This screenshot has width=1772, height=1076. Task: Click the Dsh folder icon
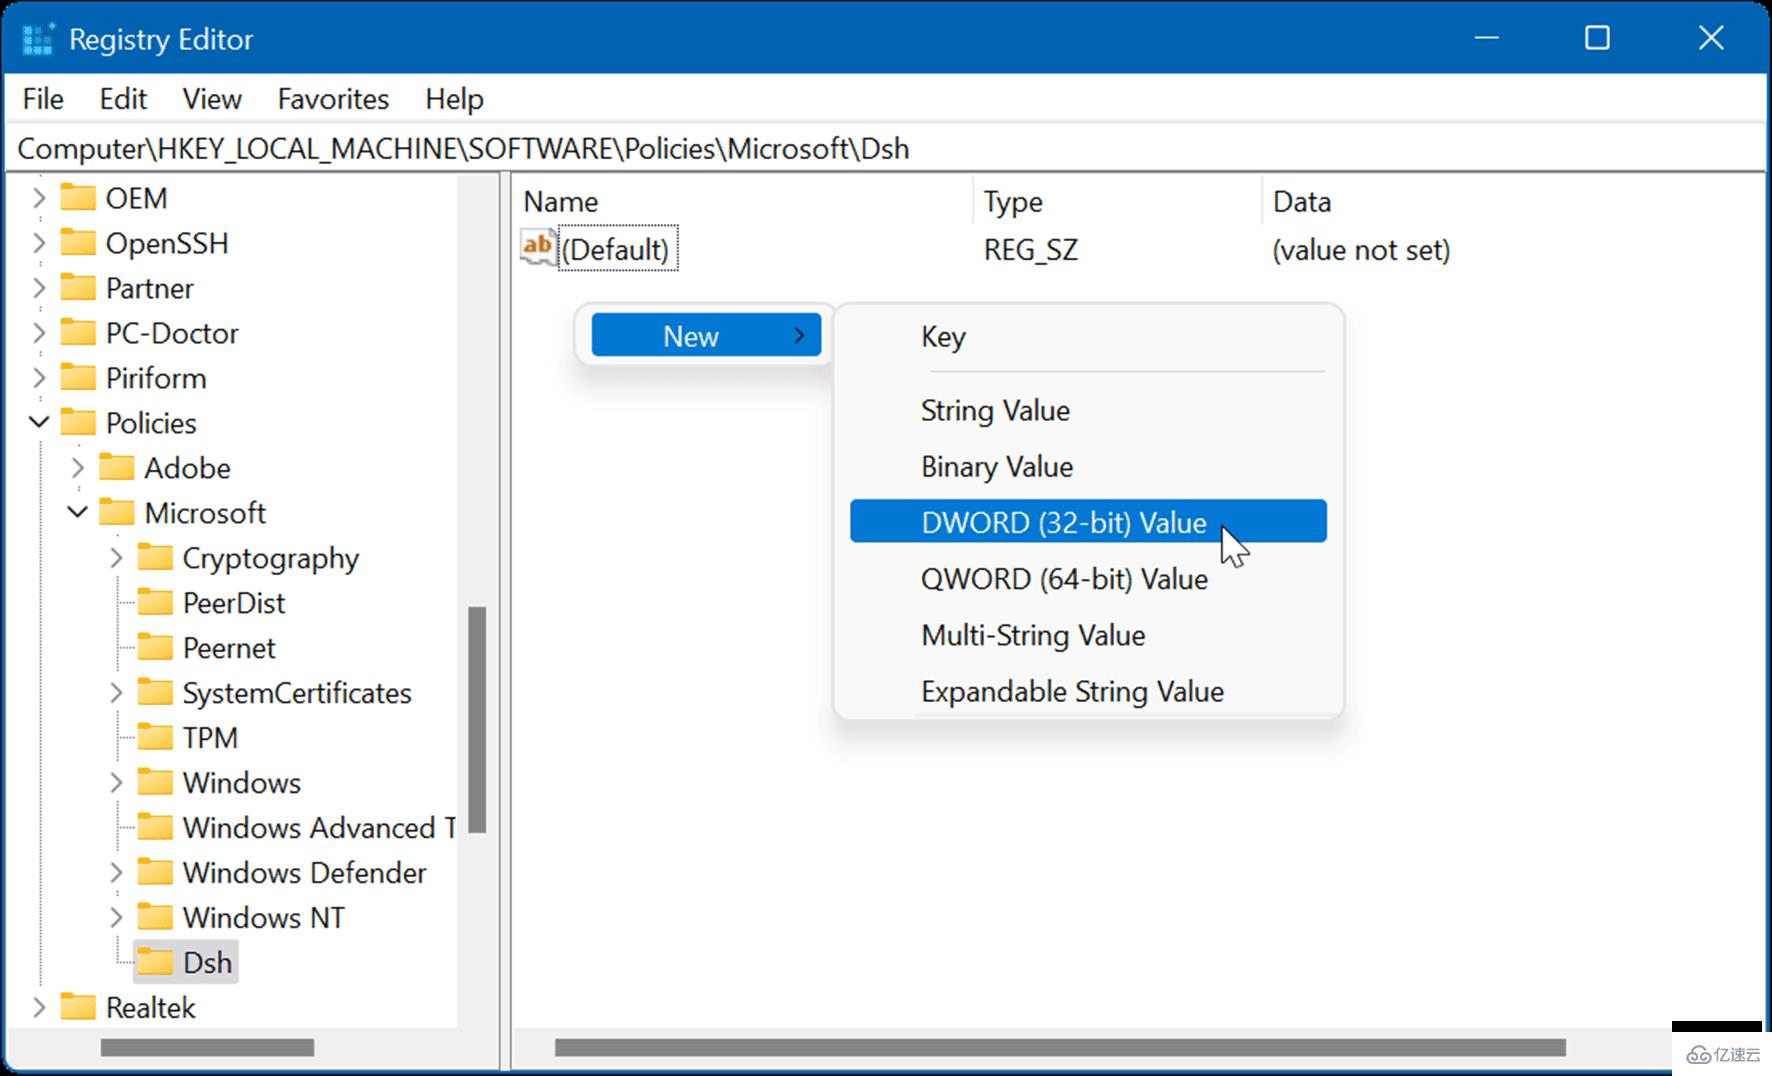pyautogui.click(x=154, y=962)
